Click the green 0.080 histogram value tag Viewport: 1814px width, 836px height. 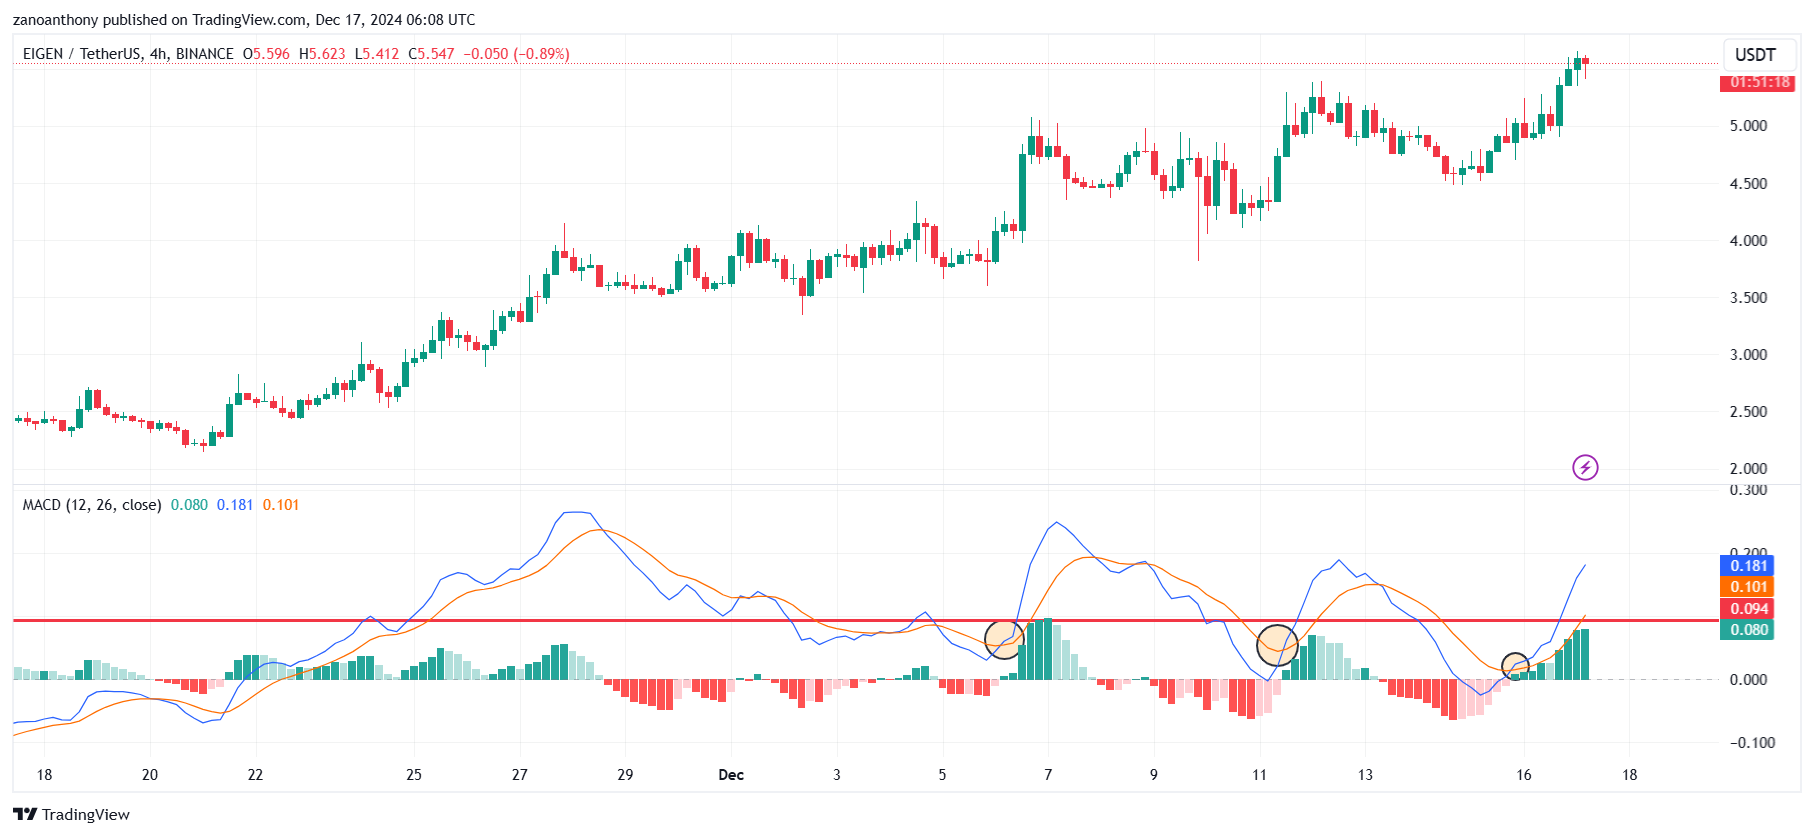click(x=1746, y=630)
